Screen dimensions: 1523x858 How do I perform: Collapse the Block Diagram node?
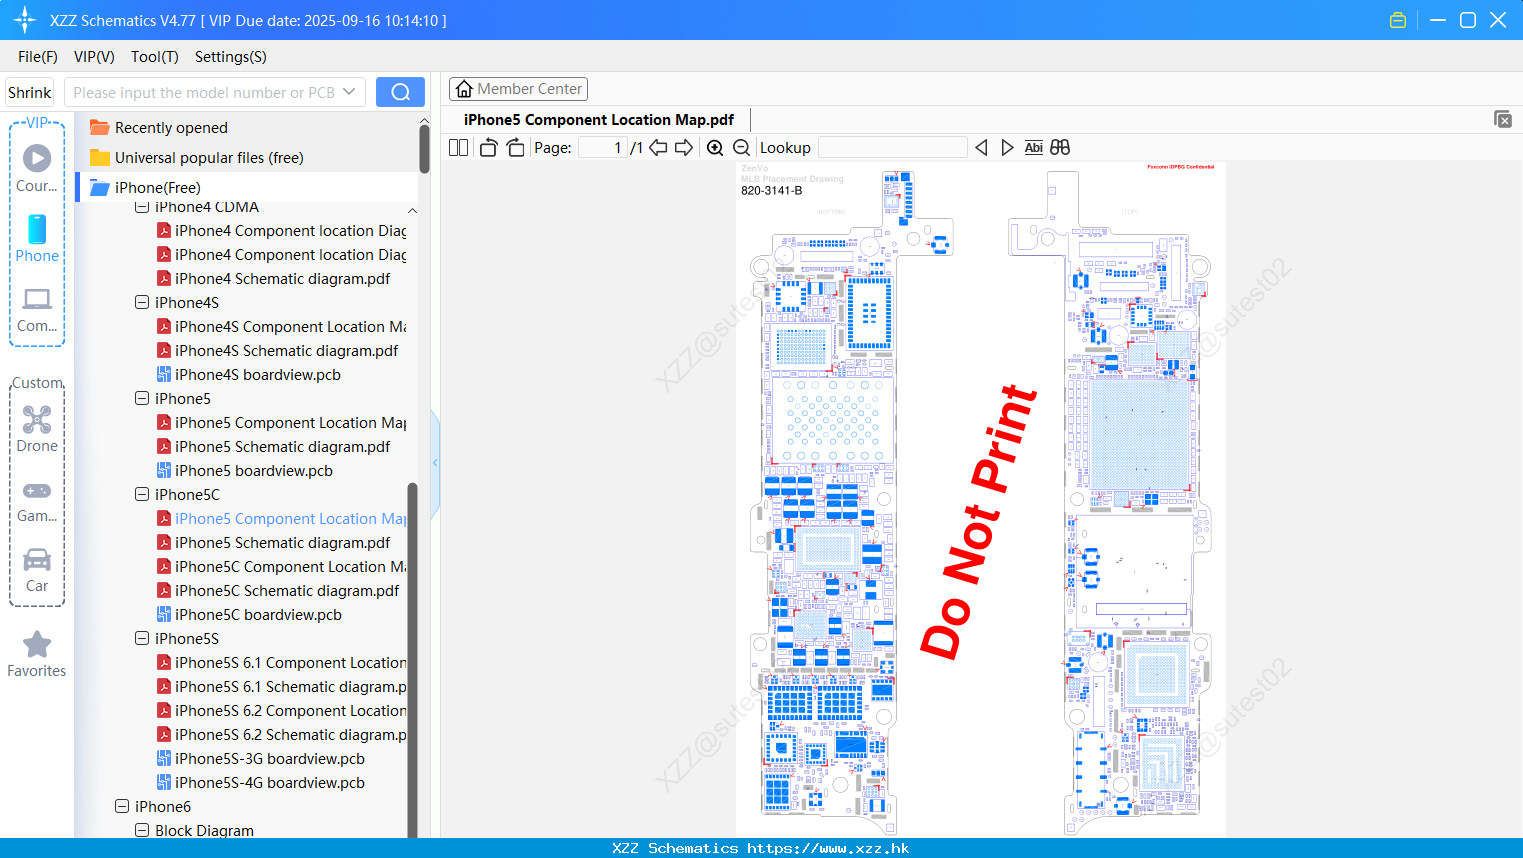(x=142, y=830)
